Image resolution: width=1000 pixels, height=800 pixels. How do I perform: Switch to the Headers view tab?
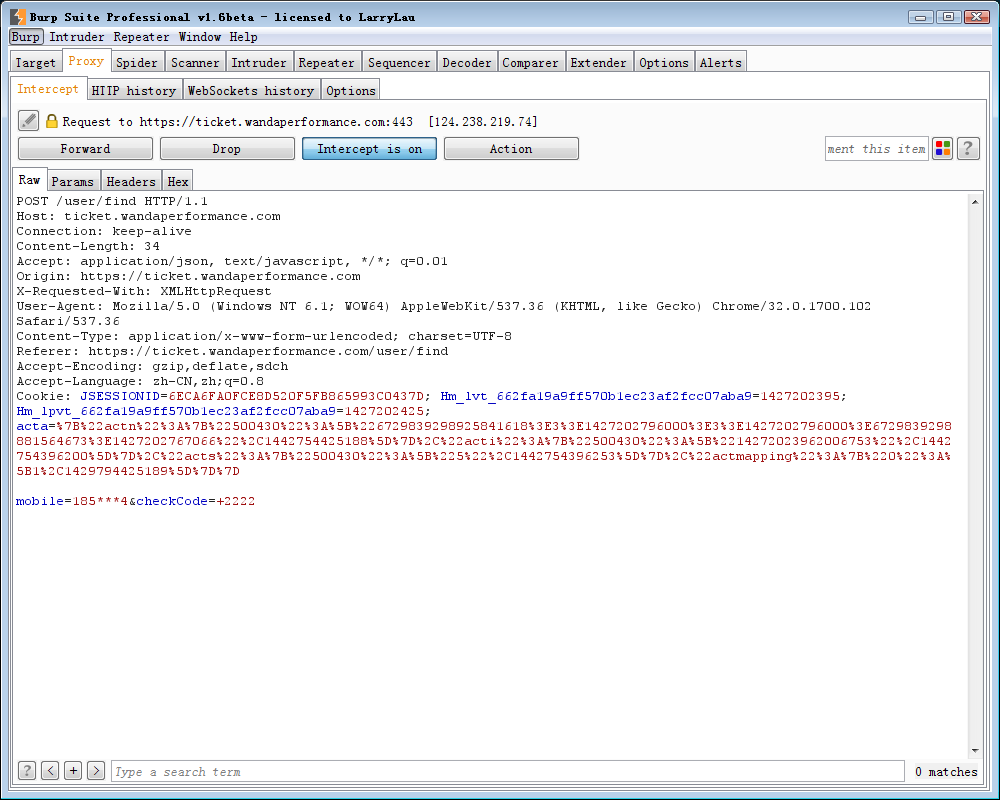coord(131,181)
